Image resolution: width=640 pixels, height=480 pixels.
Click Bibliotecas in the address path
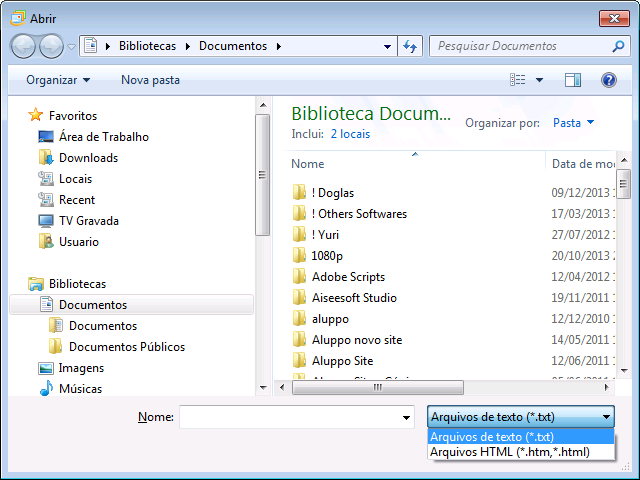point(147,46)
